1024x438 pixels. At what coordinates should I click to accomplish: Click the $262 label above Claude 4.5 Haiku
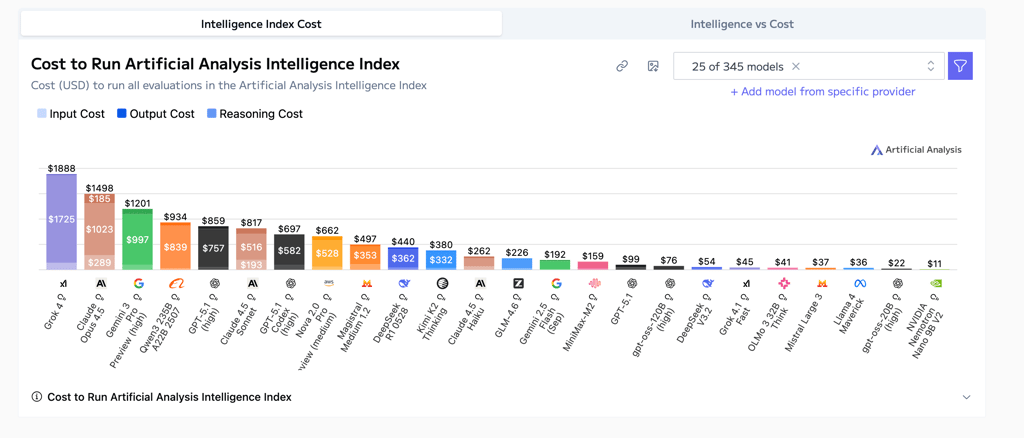pos(479,251)
